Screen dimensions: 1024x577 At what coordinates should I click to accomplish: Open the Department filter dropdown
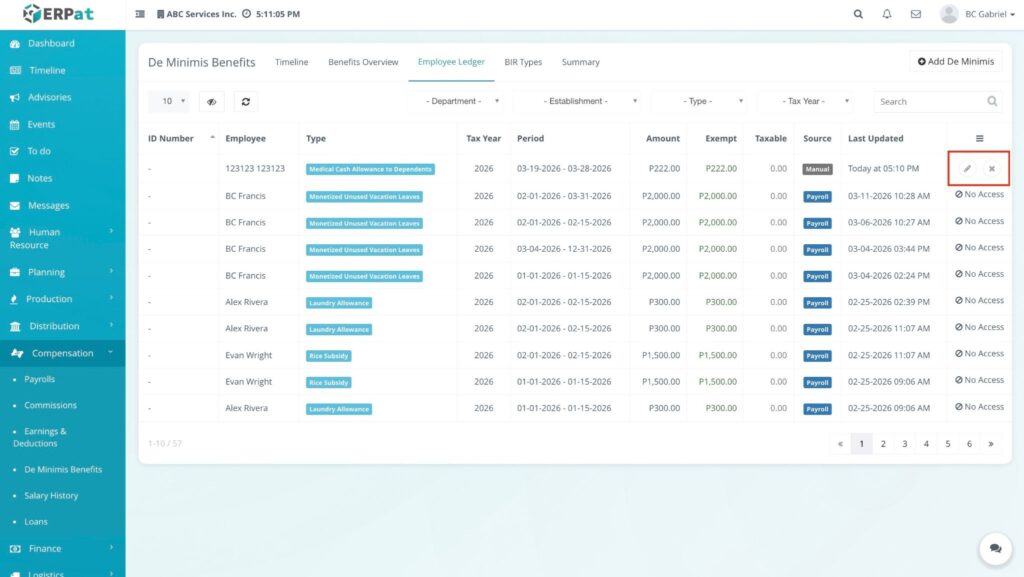(457, 101)
